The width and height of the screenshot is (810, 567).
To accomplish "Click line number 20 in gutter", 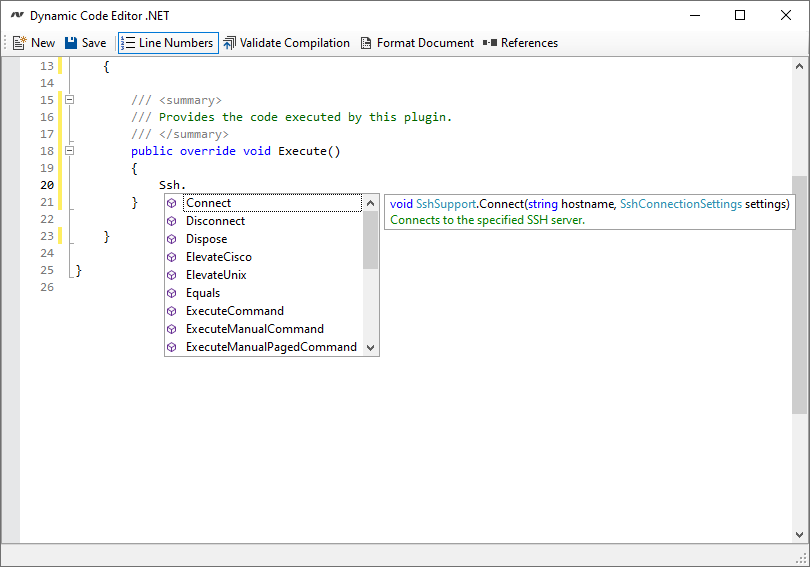I will [47, 185].
